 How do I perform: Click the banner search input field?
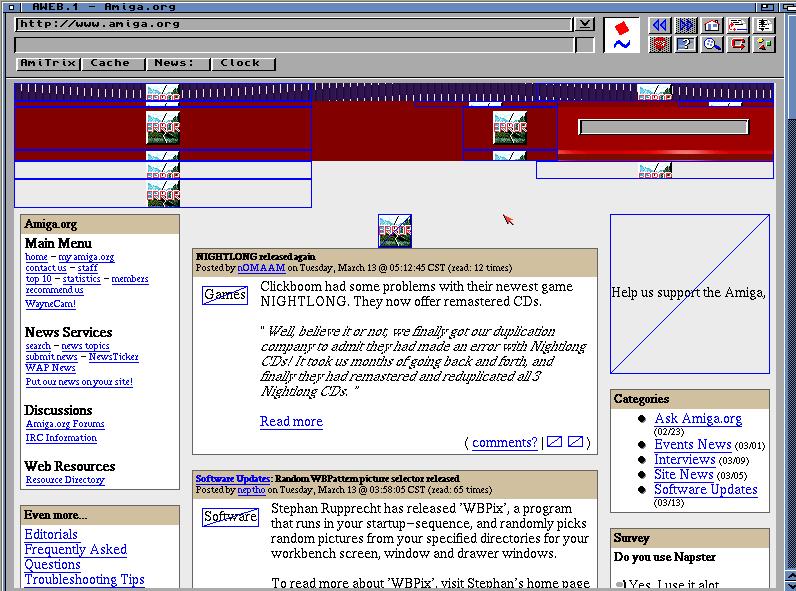[664, 127]
